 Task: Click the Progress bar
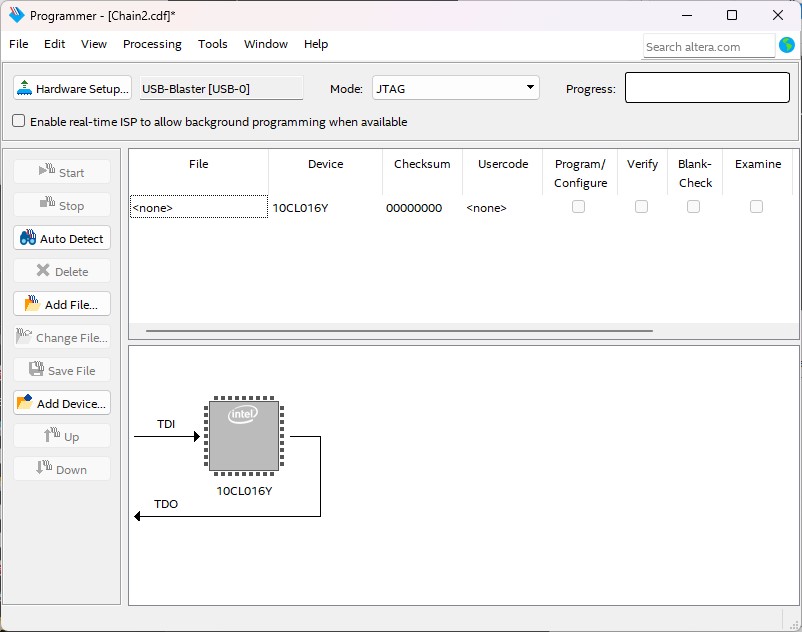(x=707, y=87)
